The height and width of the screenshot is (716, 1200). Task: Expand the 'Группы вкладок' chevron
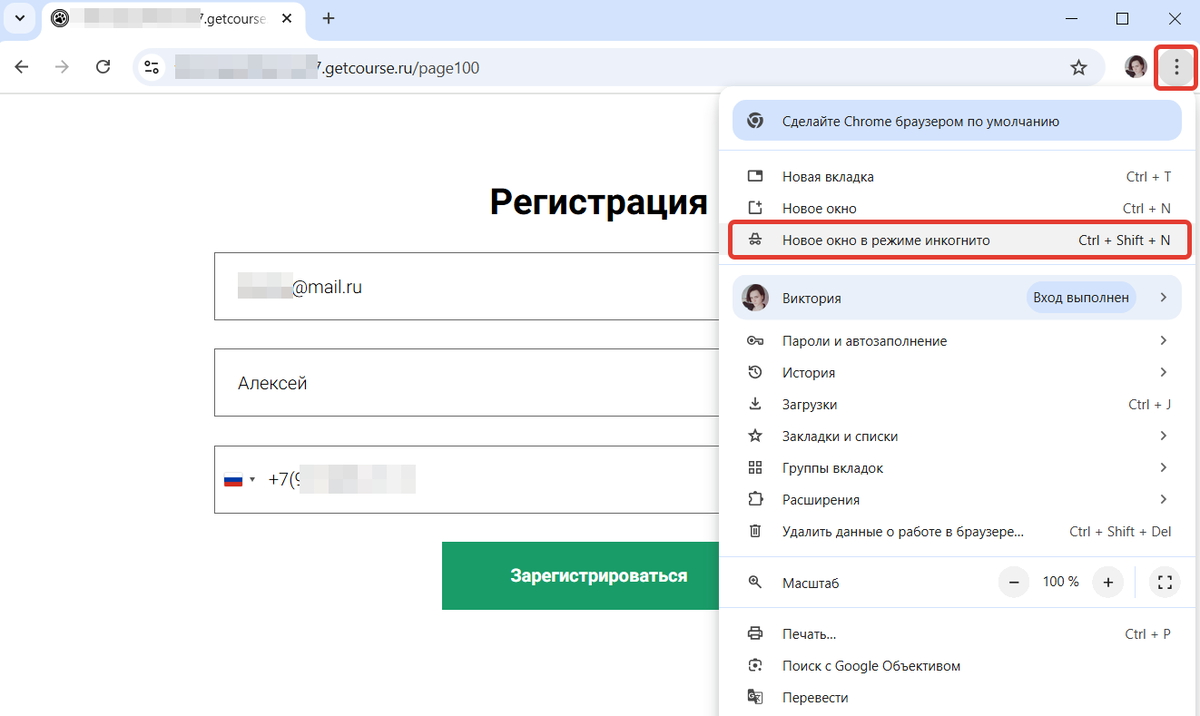click(1163, 468)
